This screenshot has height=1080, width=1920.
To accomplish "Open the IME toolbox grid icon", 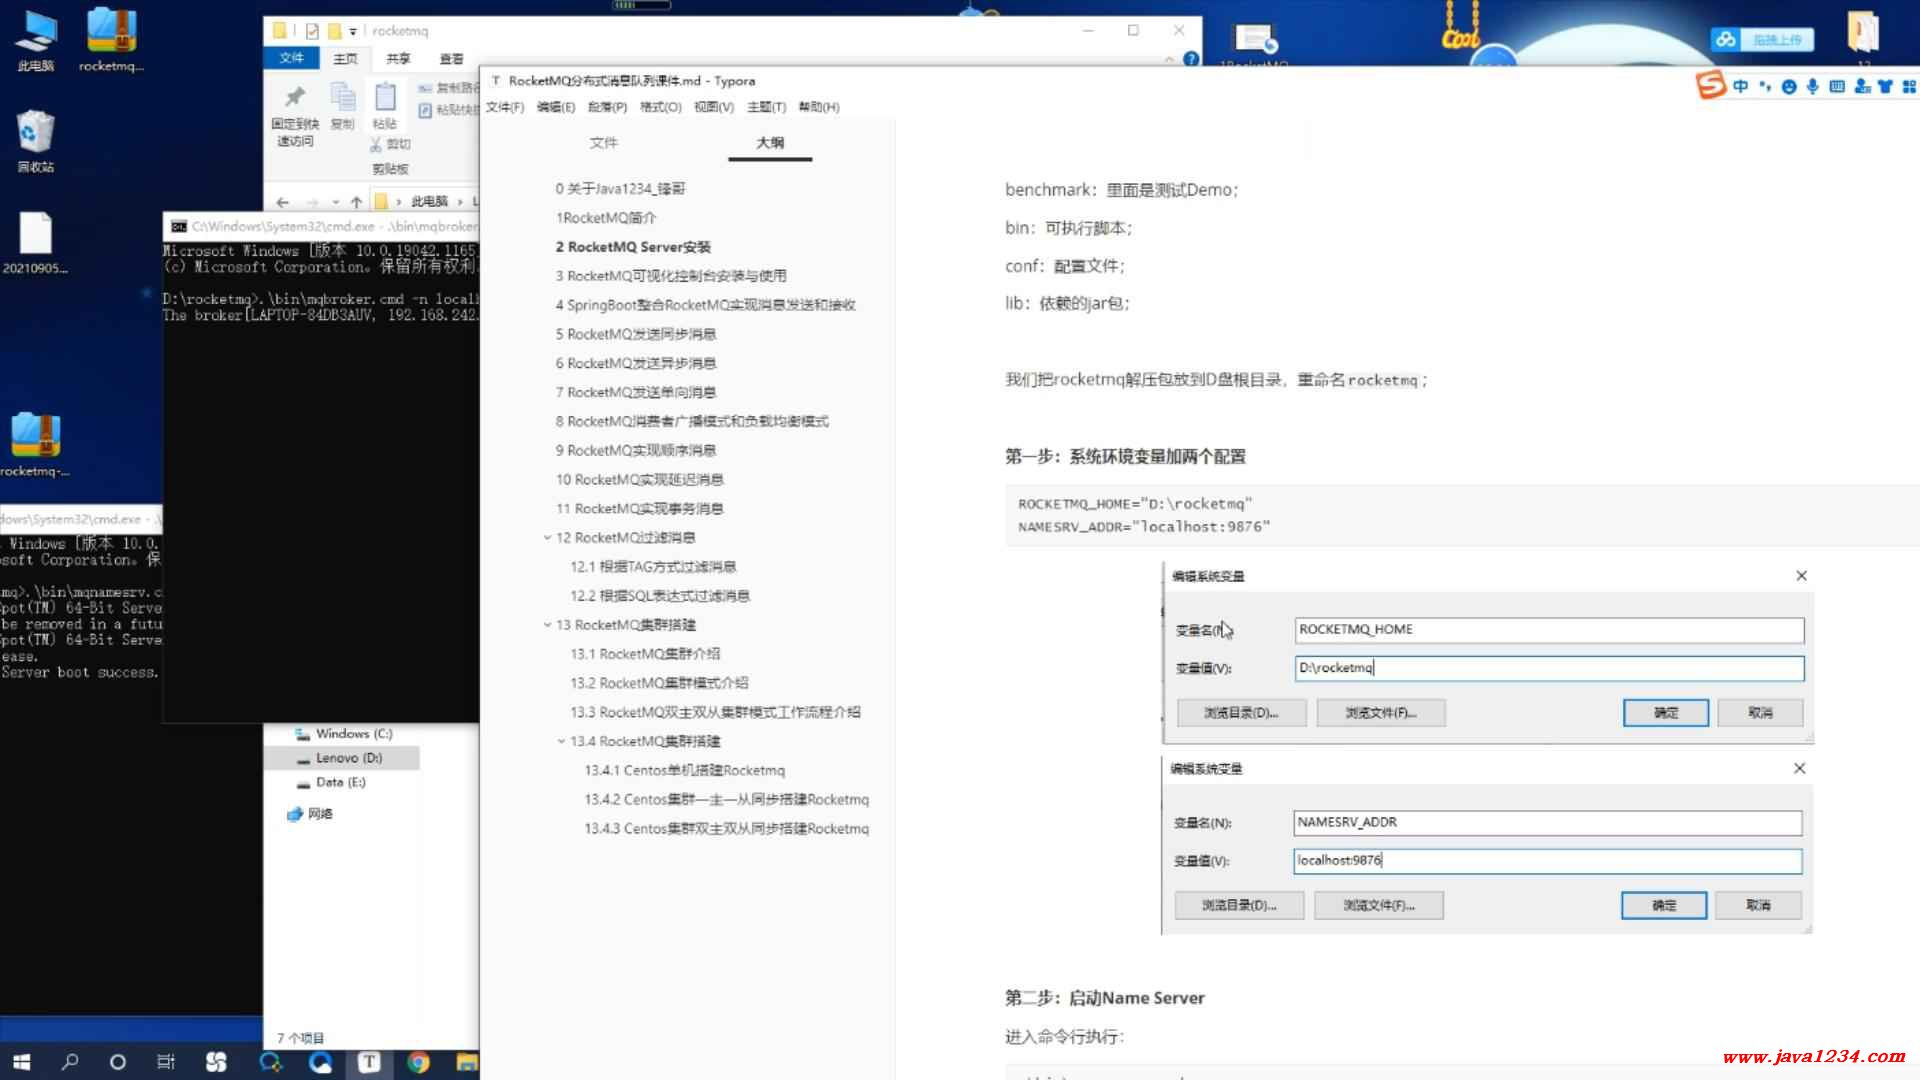I will [x=1909, y=87].
